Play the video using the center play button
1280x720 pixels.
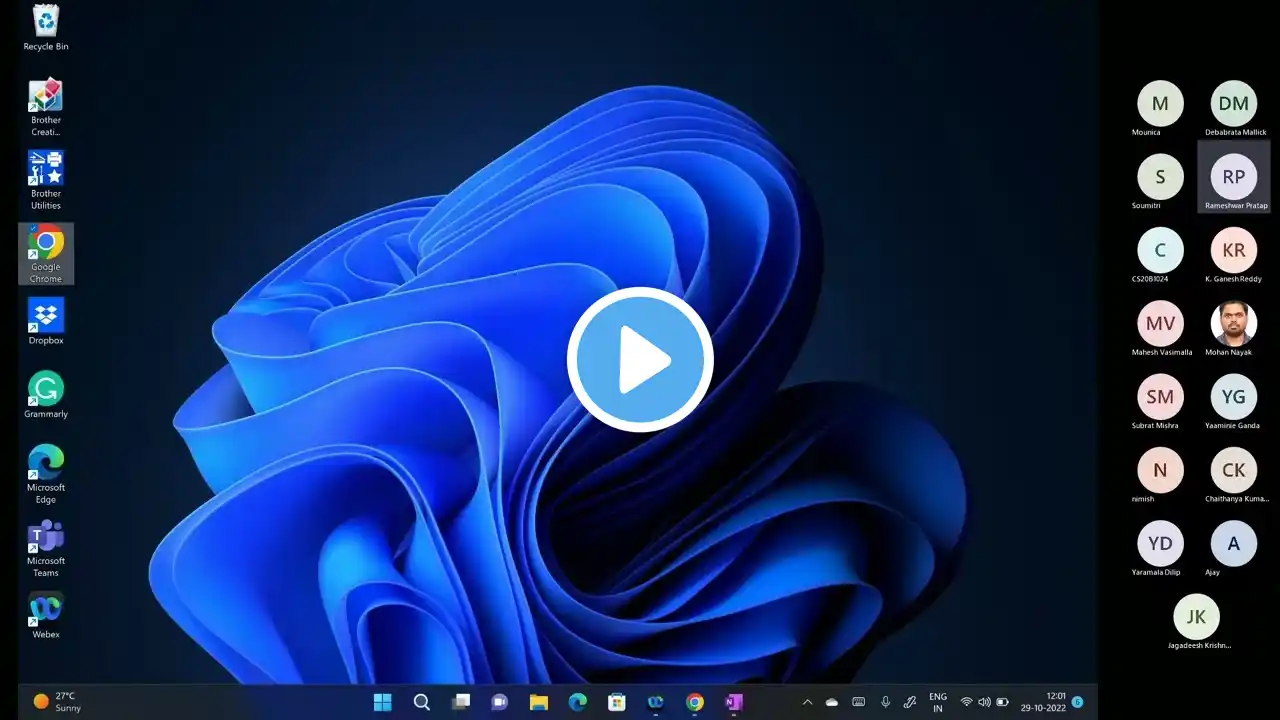640,360
